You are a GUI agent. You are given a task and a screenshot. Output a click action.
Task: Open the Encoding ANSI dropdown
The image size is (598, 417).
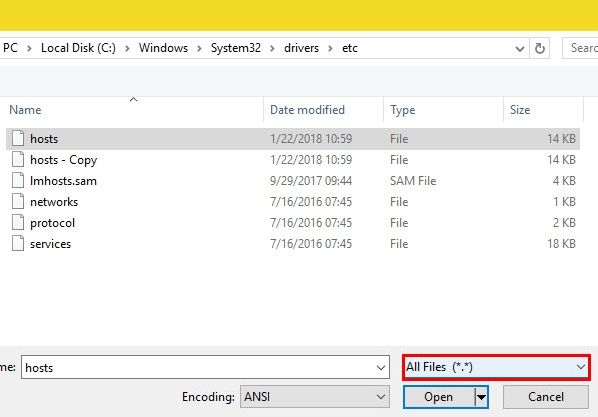tap(315, 397)
